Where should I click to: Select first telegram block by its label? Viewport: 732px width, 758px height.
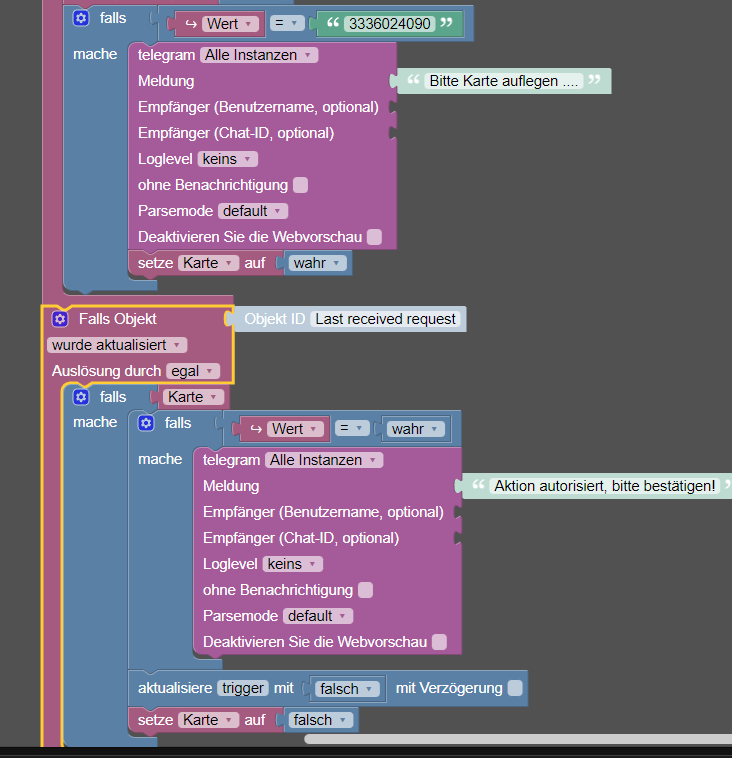click(x=166, y=55)
